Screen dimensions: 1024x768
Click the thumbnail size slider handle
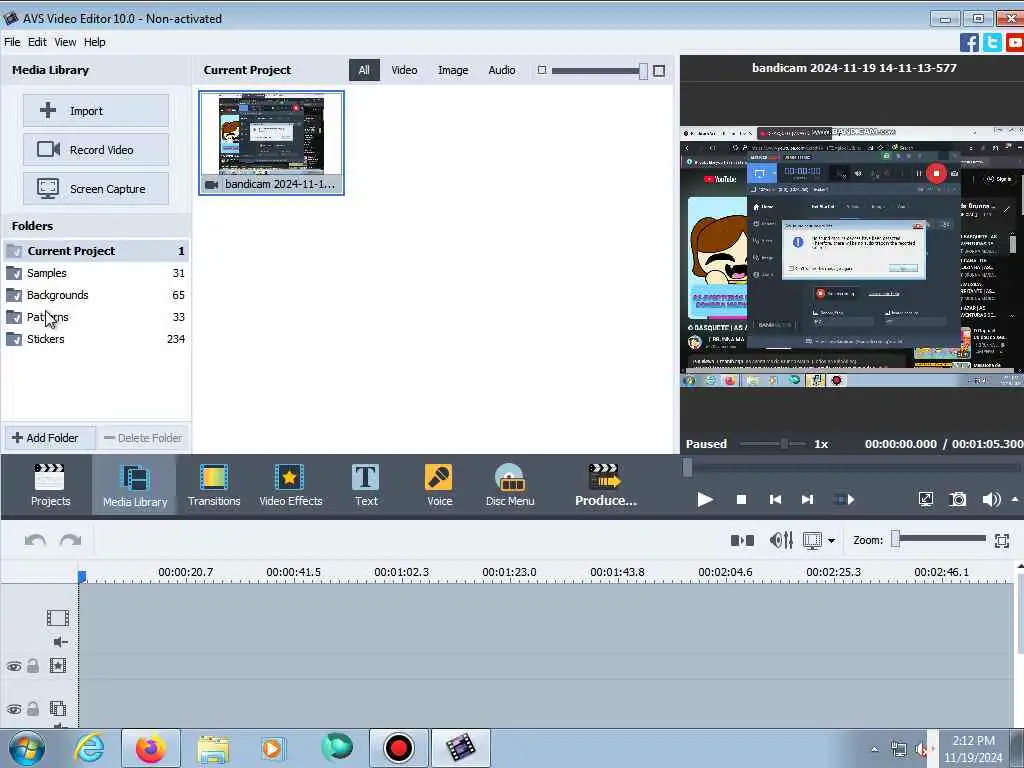click(643, 71)
